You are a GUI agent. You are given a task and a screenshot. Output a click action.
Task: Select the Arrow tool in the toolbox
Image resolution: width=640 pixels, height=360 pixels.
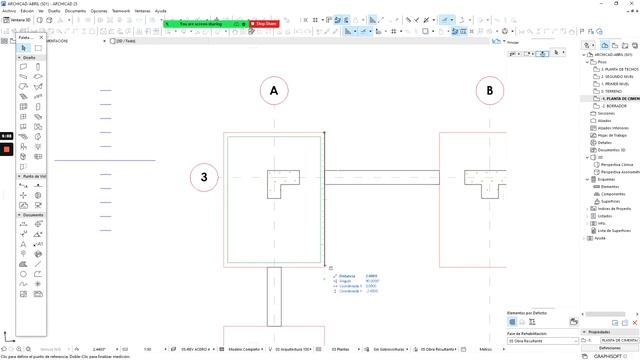pos(23,48)
